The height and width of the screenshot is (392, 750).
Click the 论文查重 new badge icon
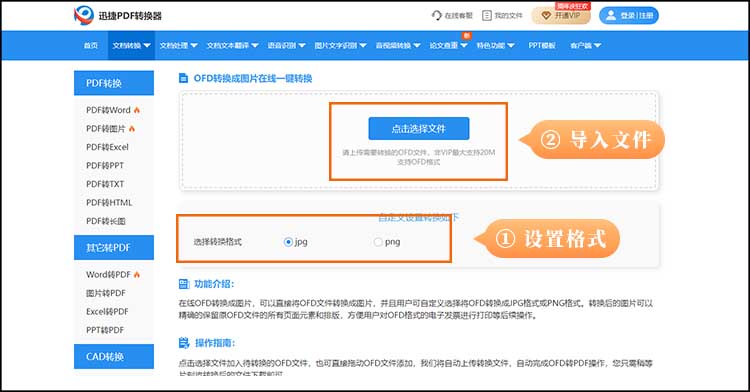(x=466, y=35)
